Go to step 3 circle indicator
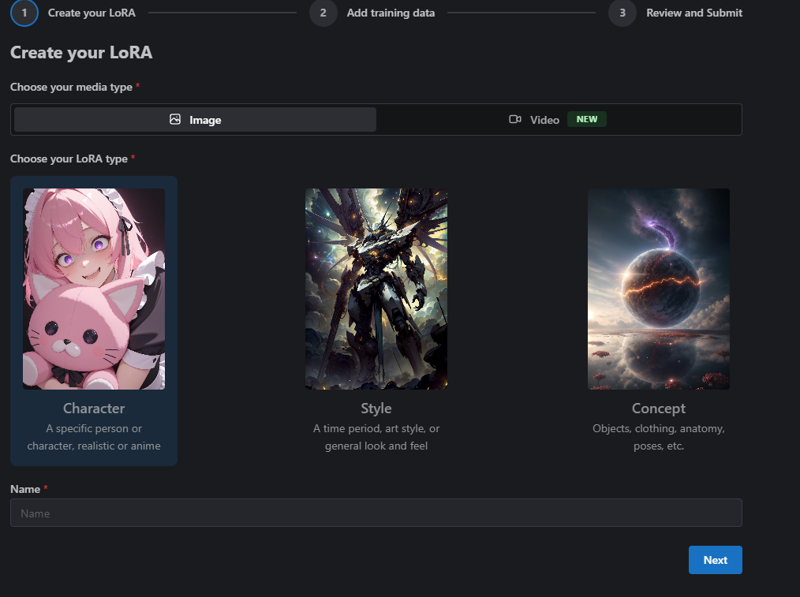This screenshot has width=800, height=597. tap(622, 13)
